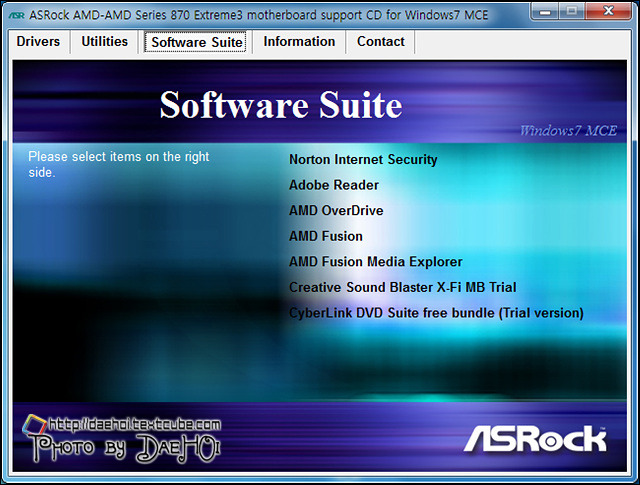Choose CyberLink DVD Suite free bundle
This screenshot has width=640, height=485.
click(436, 313)
